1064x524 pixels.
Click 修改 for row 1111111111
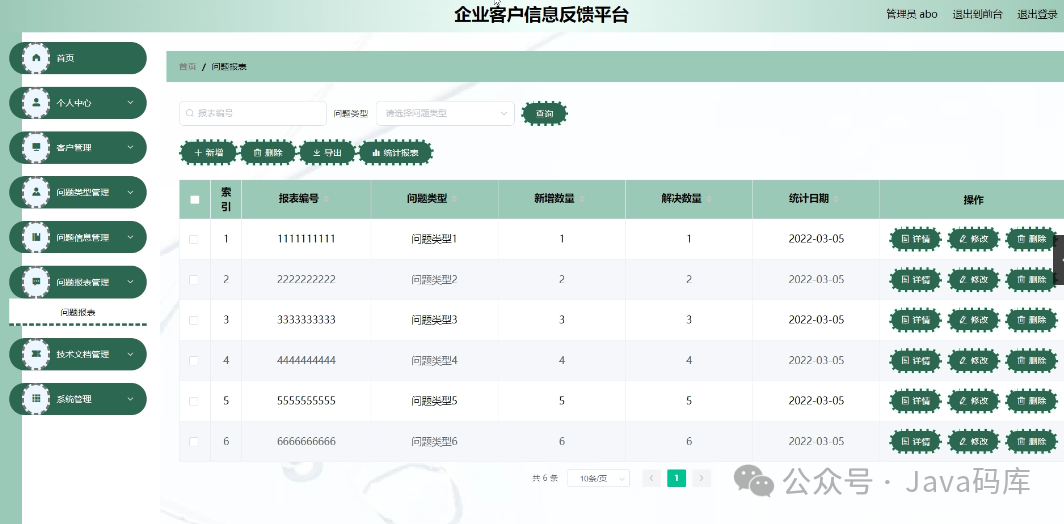coord(974,239)
